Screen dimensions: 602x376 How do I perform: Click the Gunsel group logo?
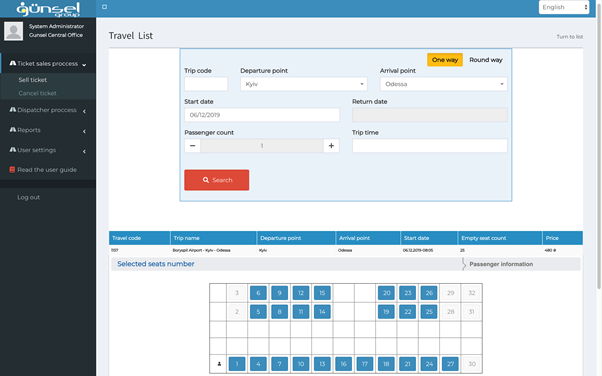coord(48,9)
